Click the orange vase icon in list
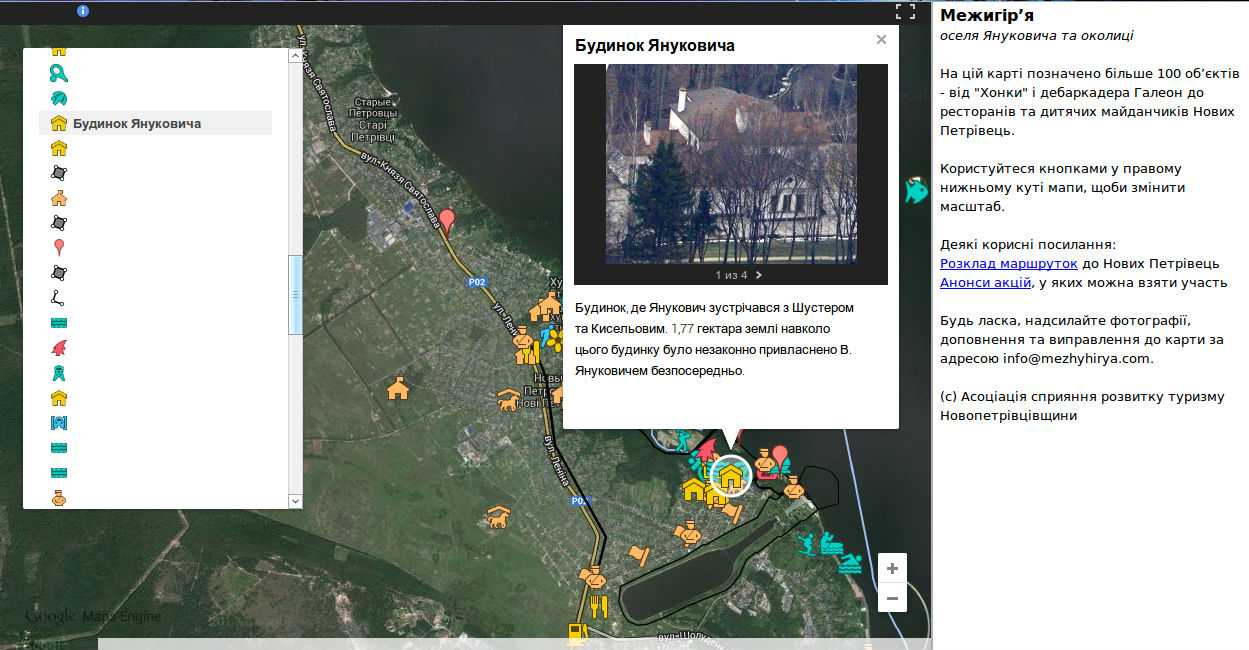The height and width of the screenshot is (650, 1249). click(x=59, y=498)
